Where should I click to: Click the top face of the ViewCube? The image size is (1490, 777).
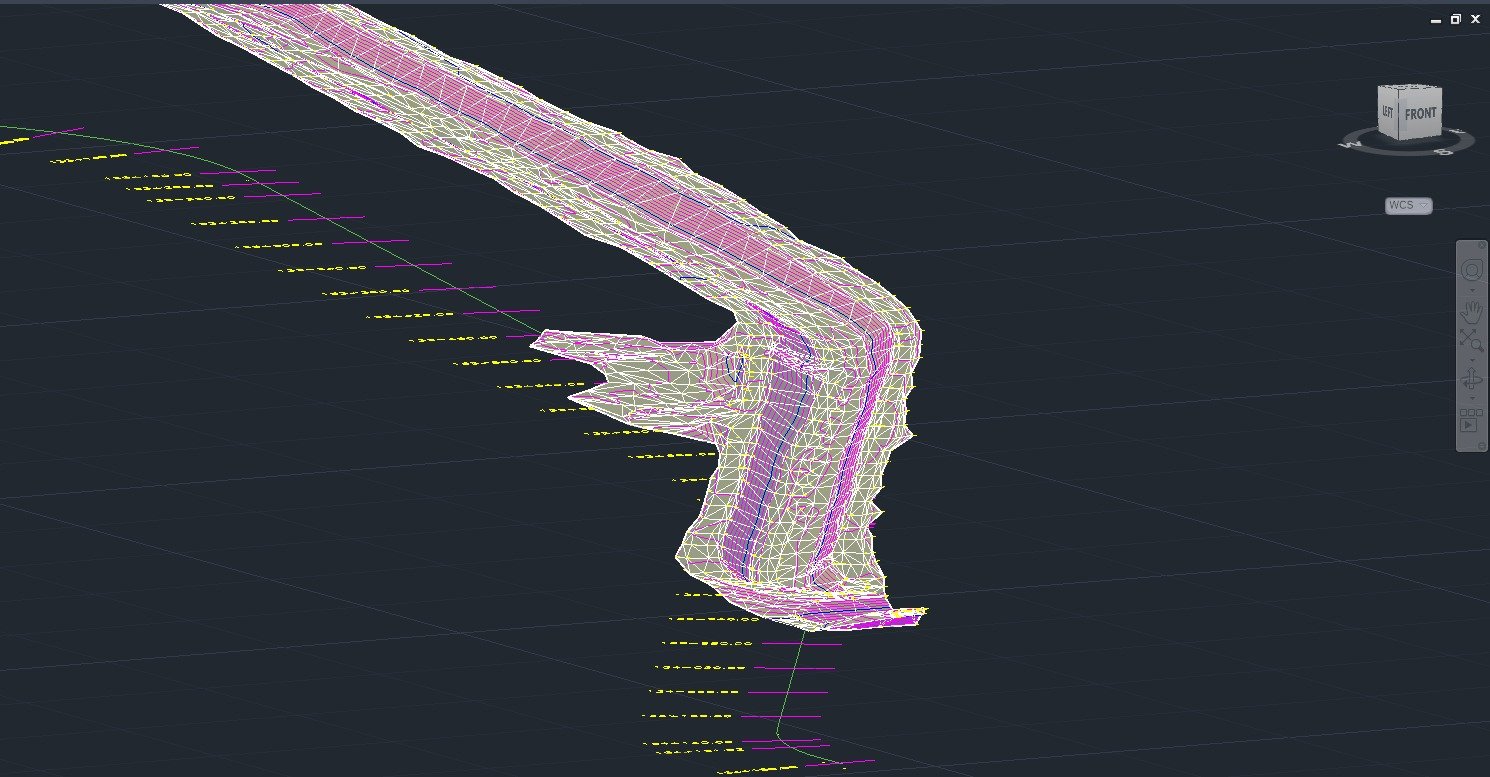[1409, 89]
